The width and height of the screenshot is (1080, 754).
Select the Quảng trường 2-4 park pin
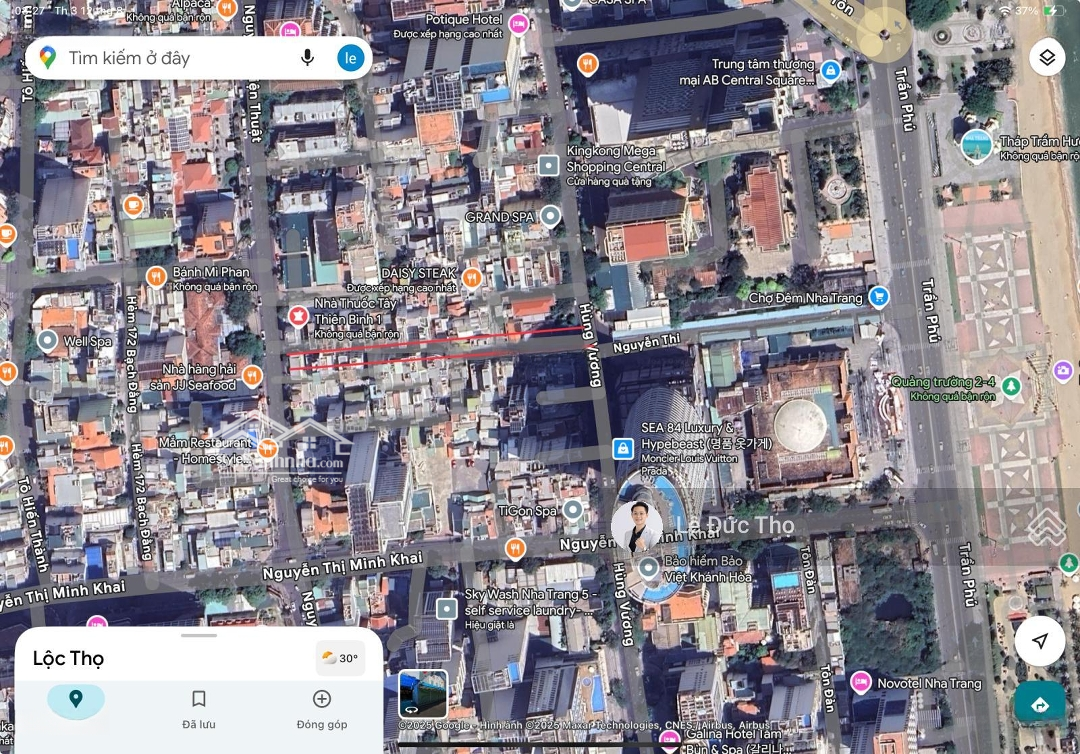pos(1012,385)
